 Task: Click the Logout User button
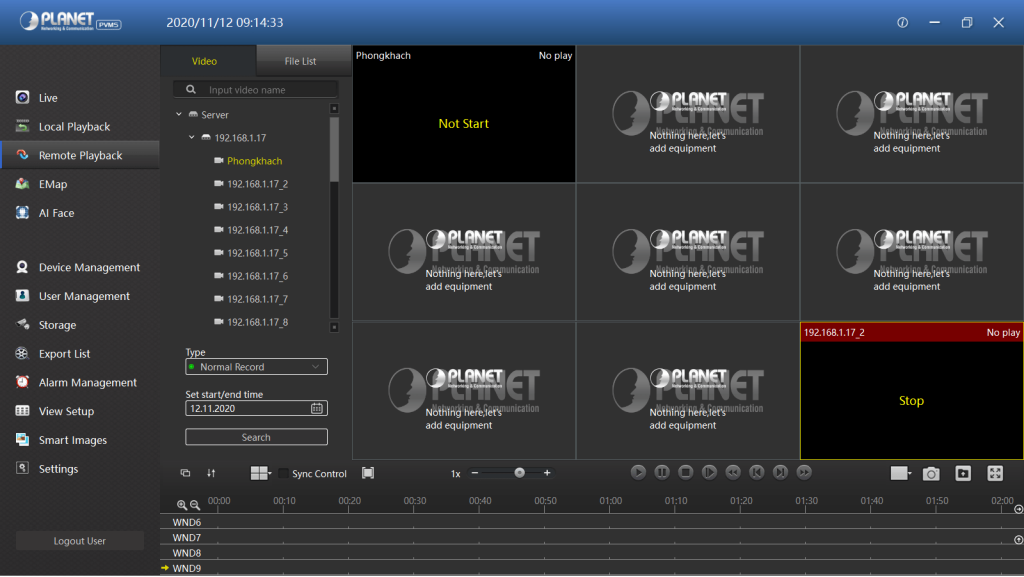click(x=80, y=541)
